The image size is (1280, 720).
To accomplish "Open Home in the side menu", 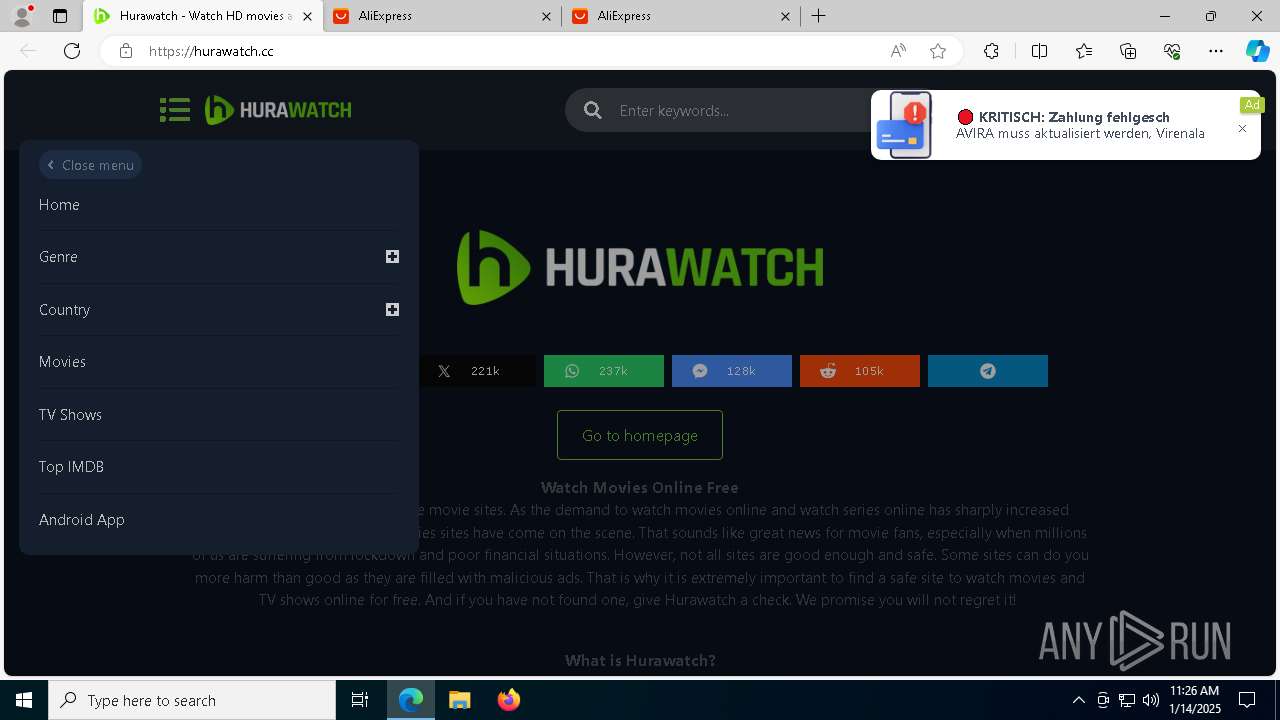I will pyautogui.click(x=59, y=204).
